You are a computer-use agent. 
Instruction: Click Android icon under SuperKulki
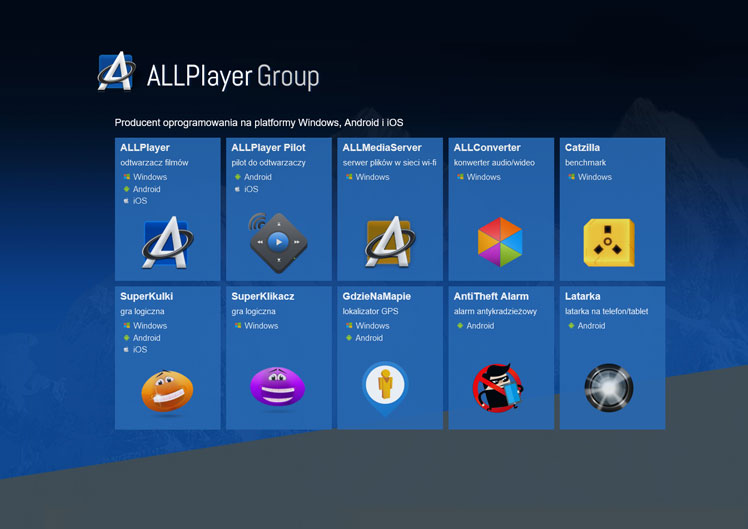(126, 338)
